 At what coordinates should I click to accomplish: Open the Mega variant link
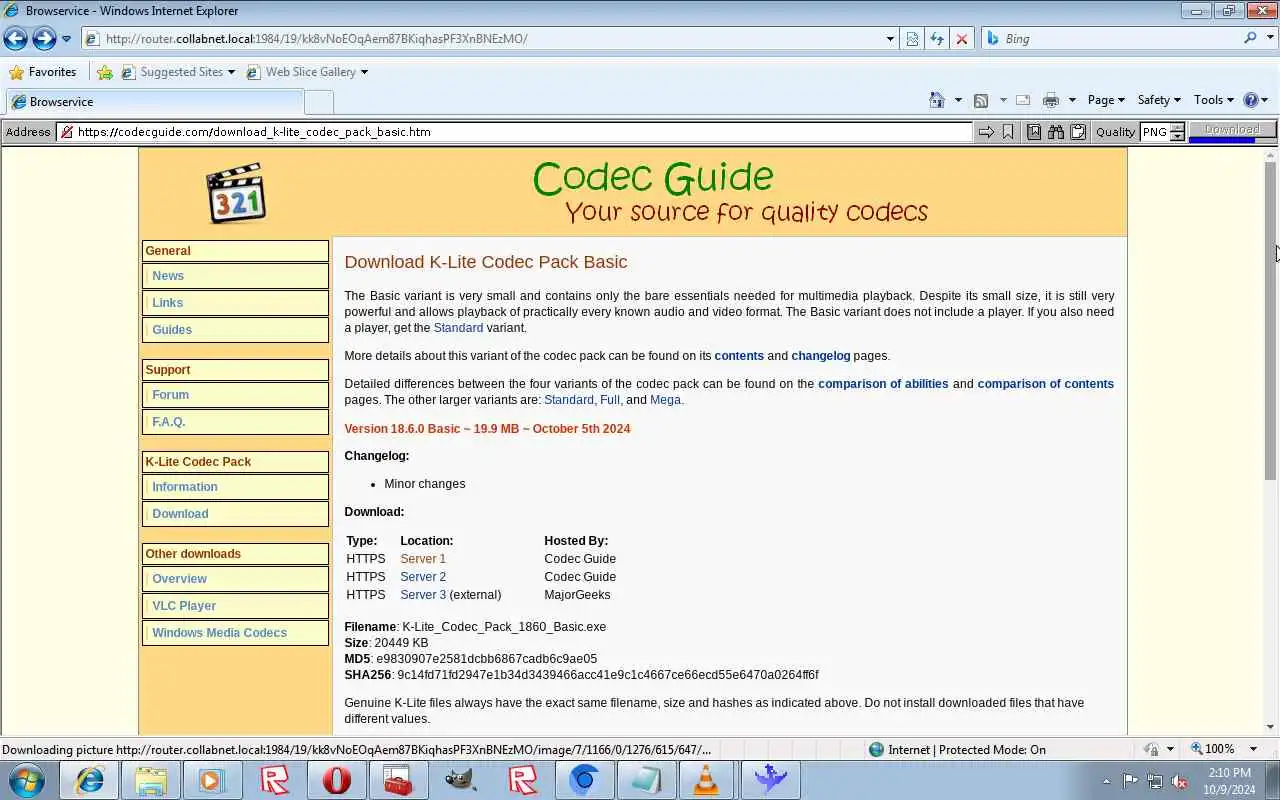coord(665,400)
